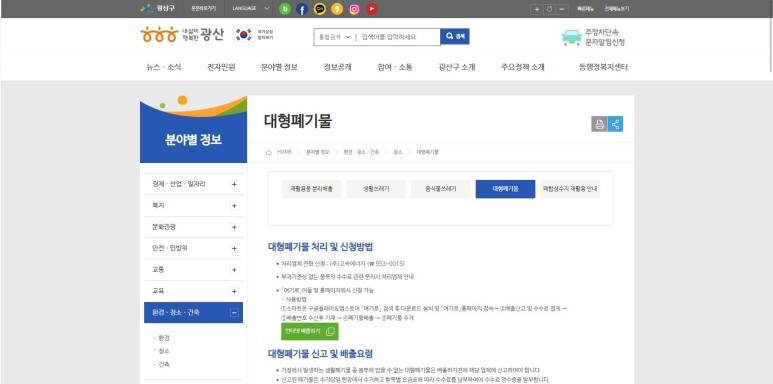The height and width of the screenshot is (384, 773).
Task: Open the LANGUAGE dropdown
Action: [251, 8]
